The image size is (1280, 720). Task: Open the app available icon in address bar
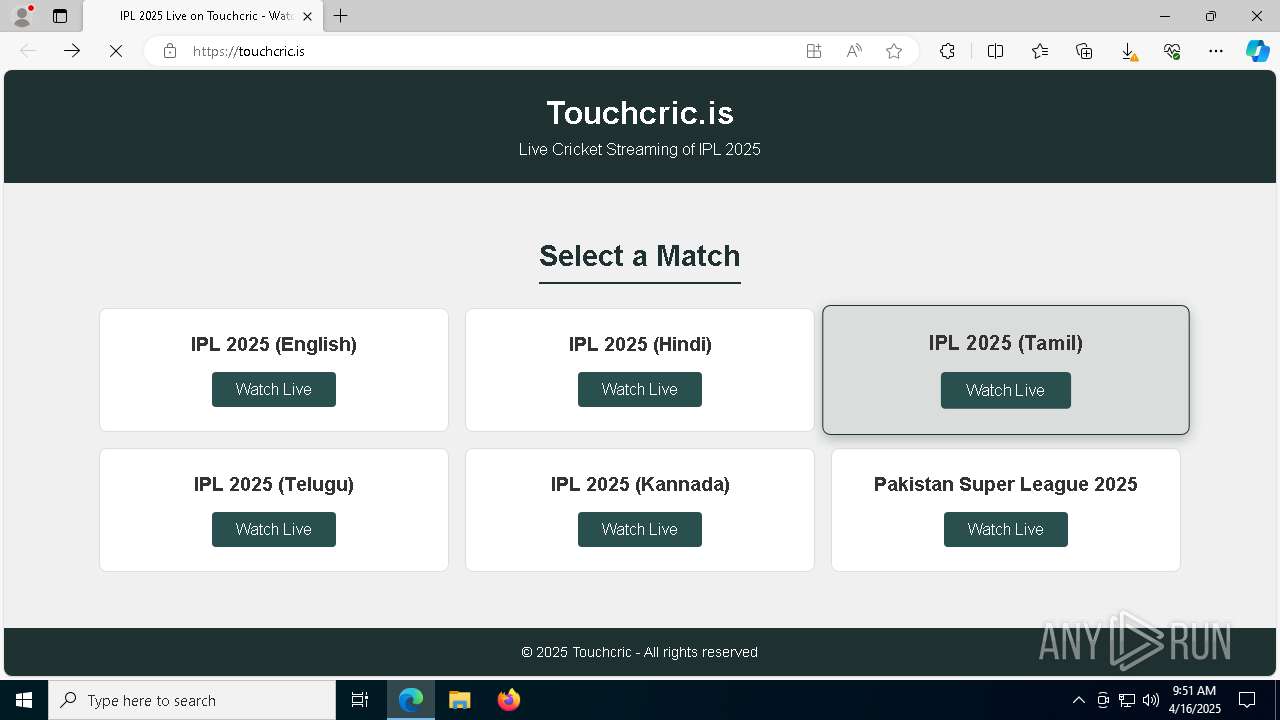(814, 51)
